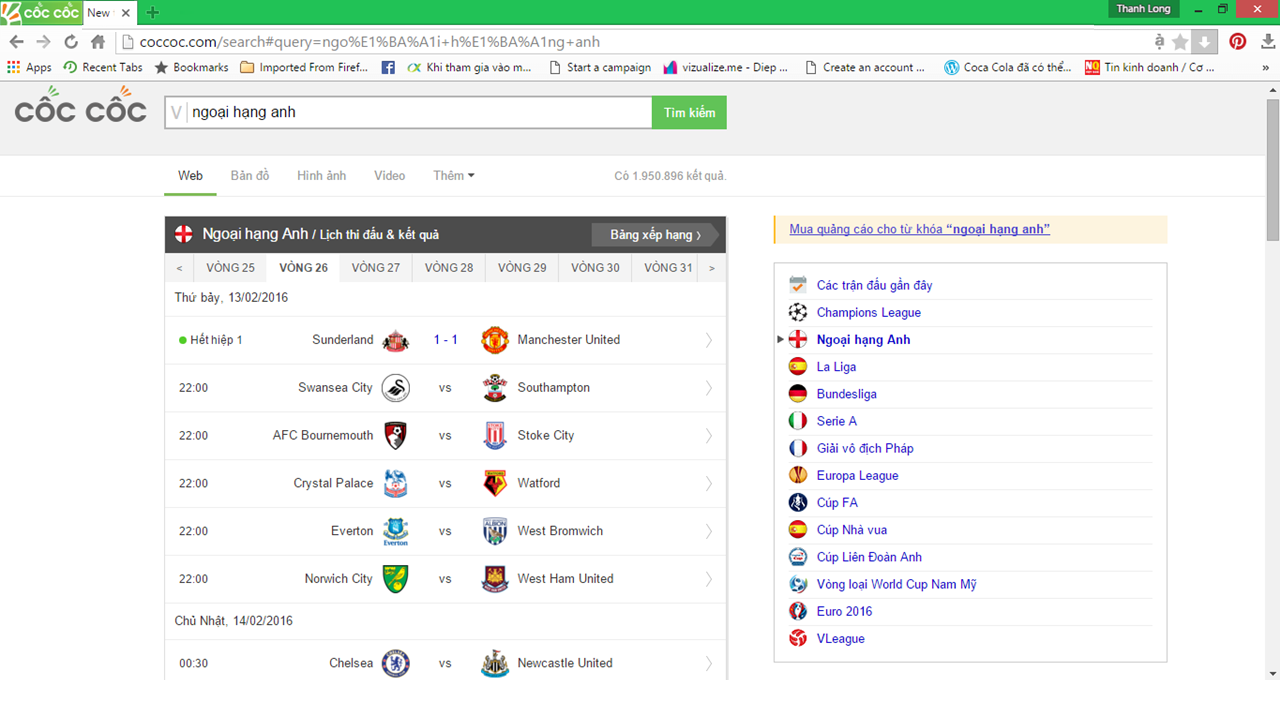Open the La Liga link
This screenshot has width=1280, height=720.
coord(836,367)
